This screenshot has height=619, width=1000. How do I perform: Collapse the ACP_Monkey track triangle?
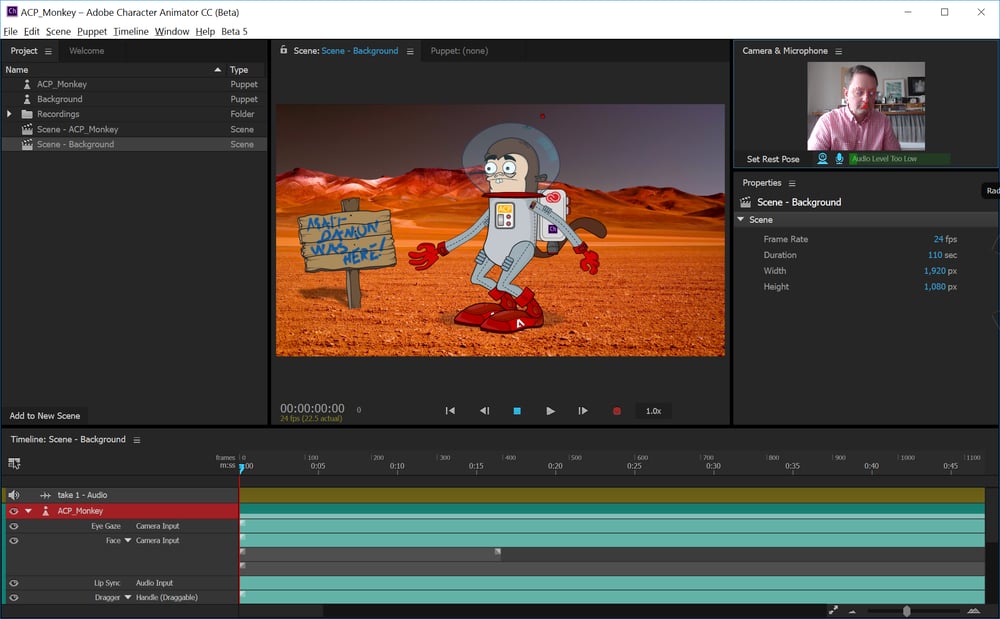point(28,511)
